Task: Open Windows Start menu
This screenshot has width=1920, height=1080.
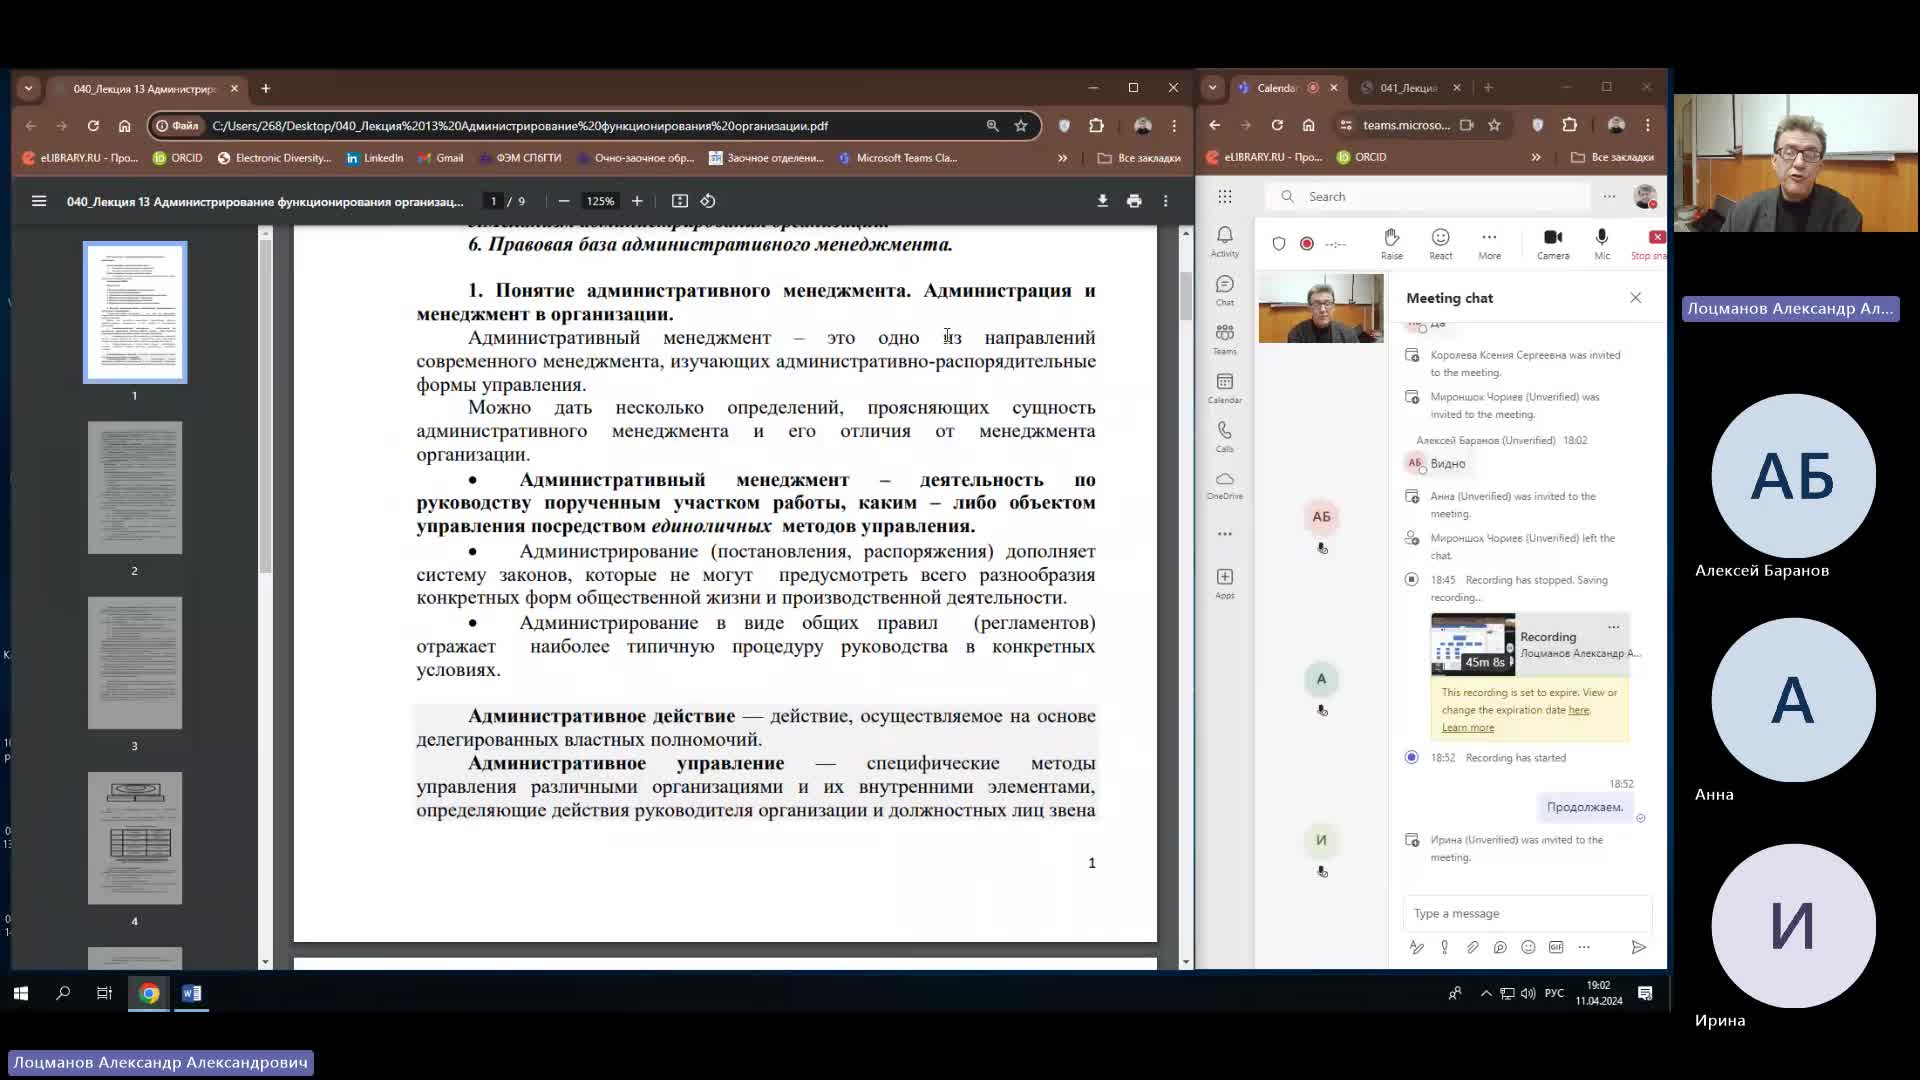Action: [21, 993]
